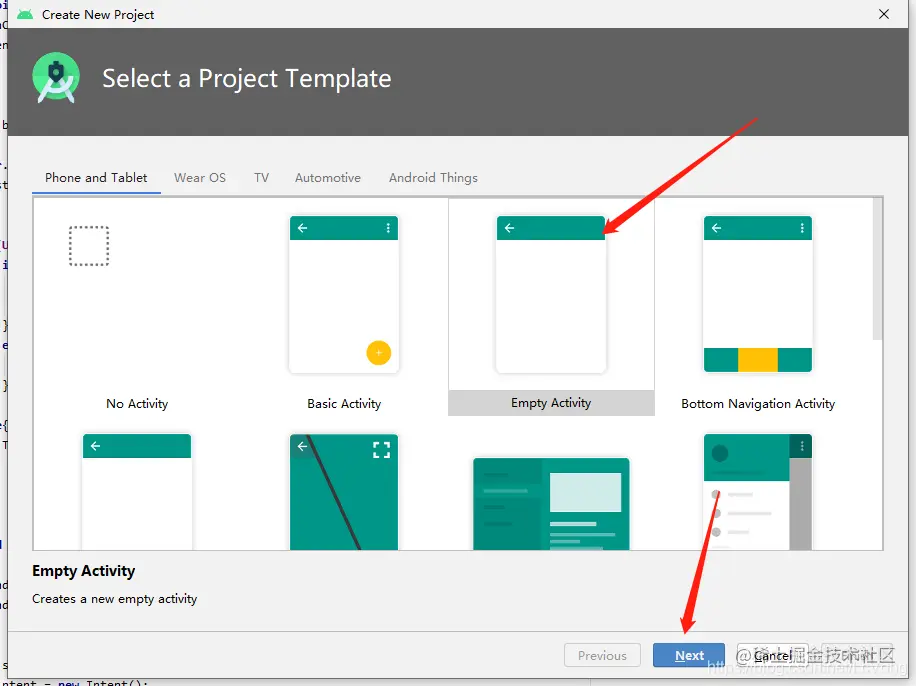Choose the No Activity template thumbnail
The width and height of the screenshot is (916, 686).
tap(89, 246)
